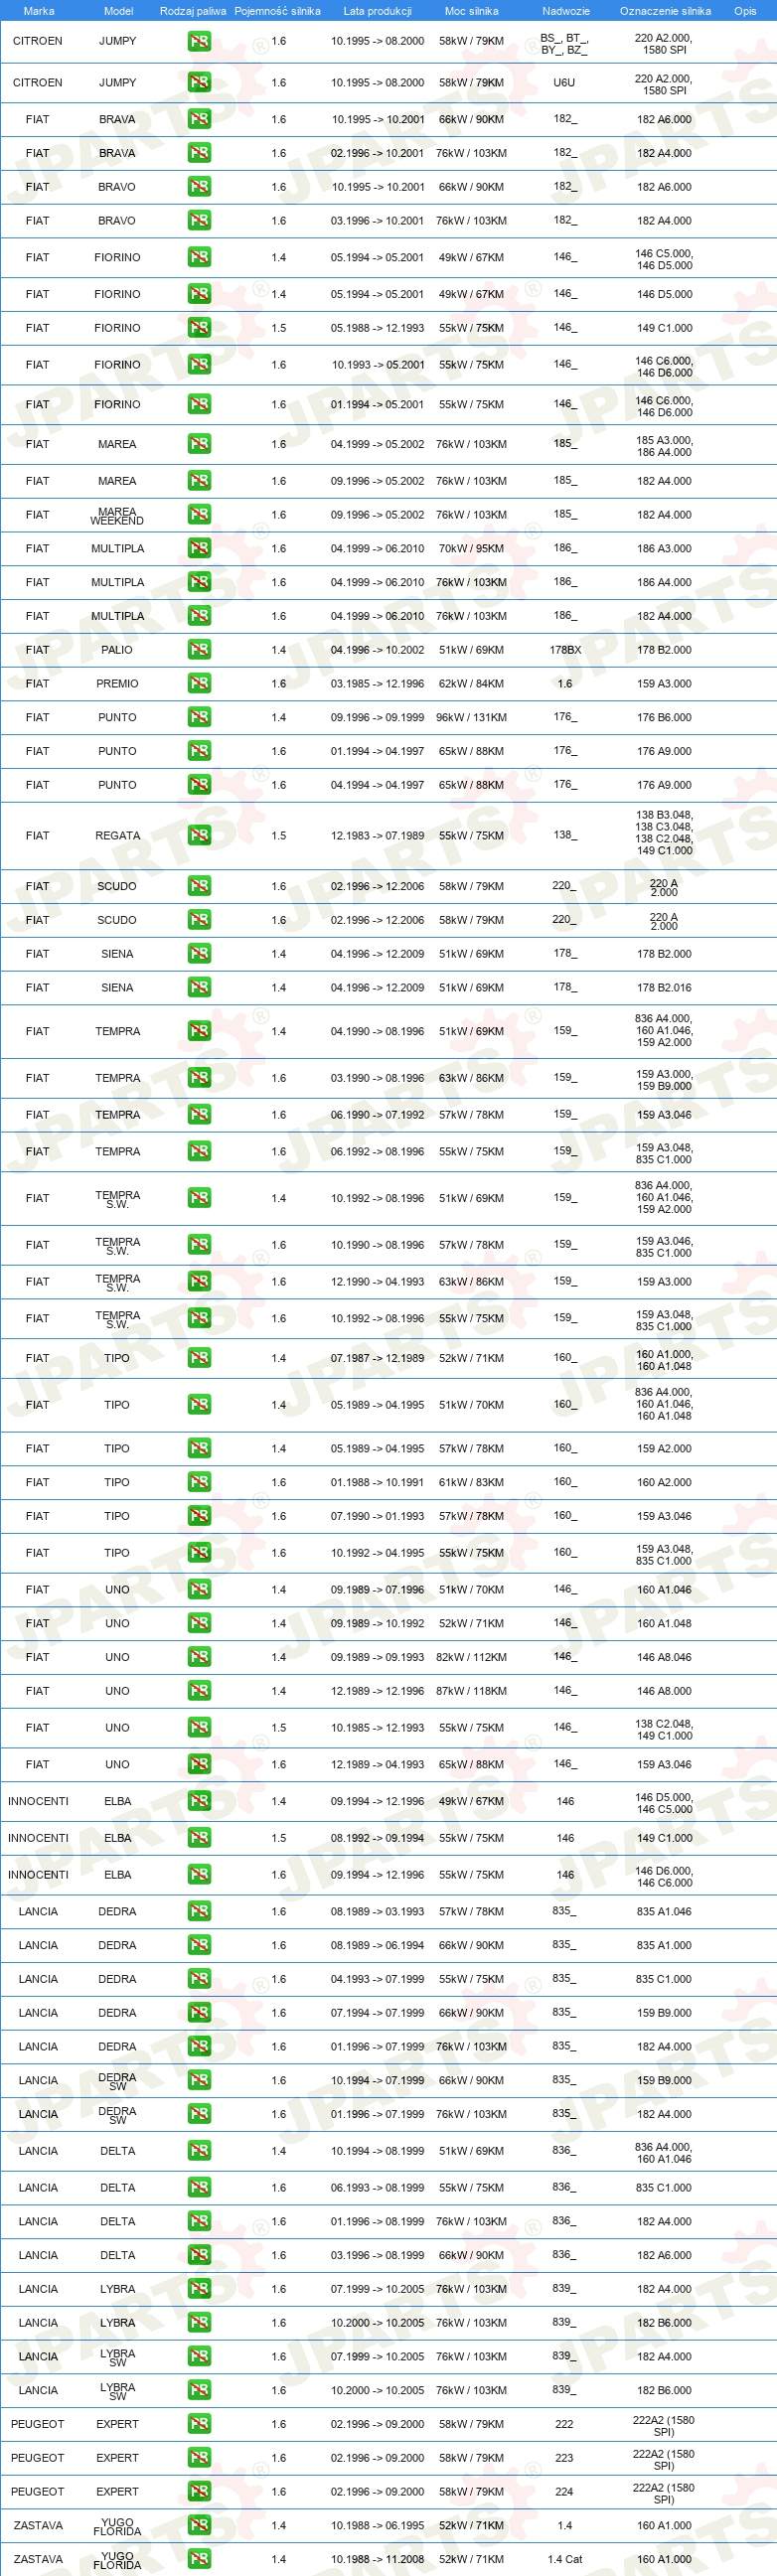Click the fuel icon in the Punto 96kW row

click(x=199, y=718)
